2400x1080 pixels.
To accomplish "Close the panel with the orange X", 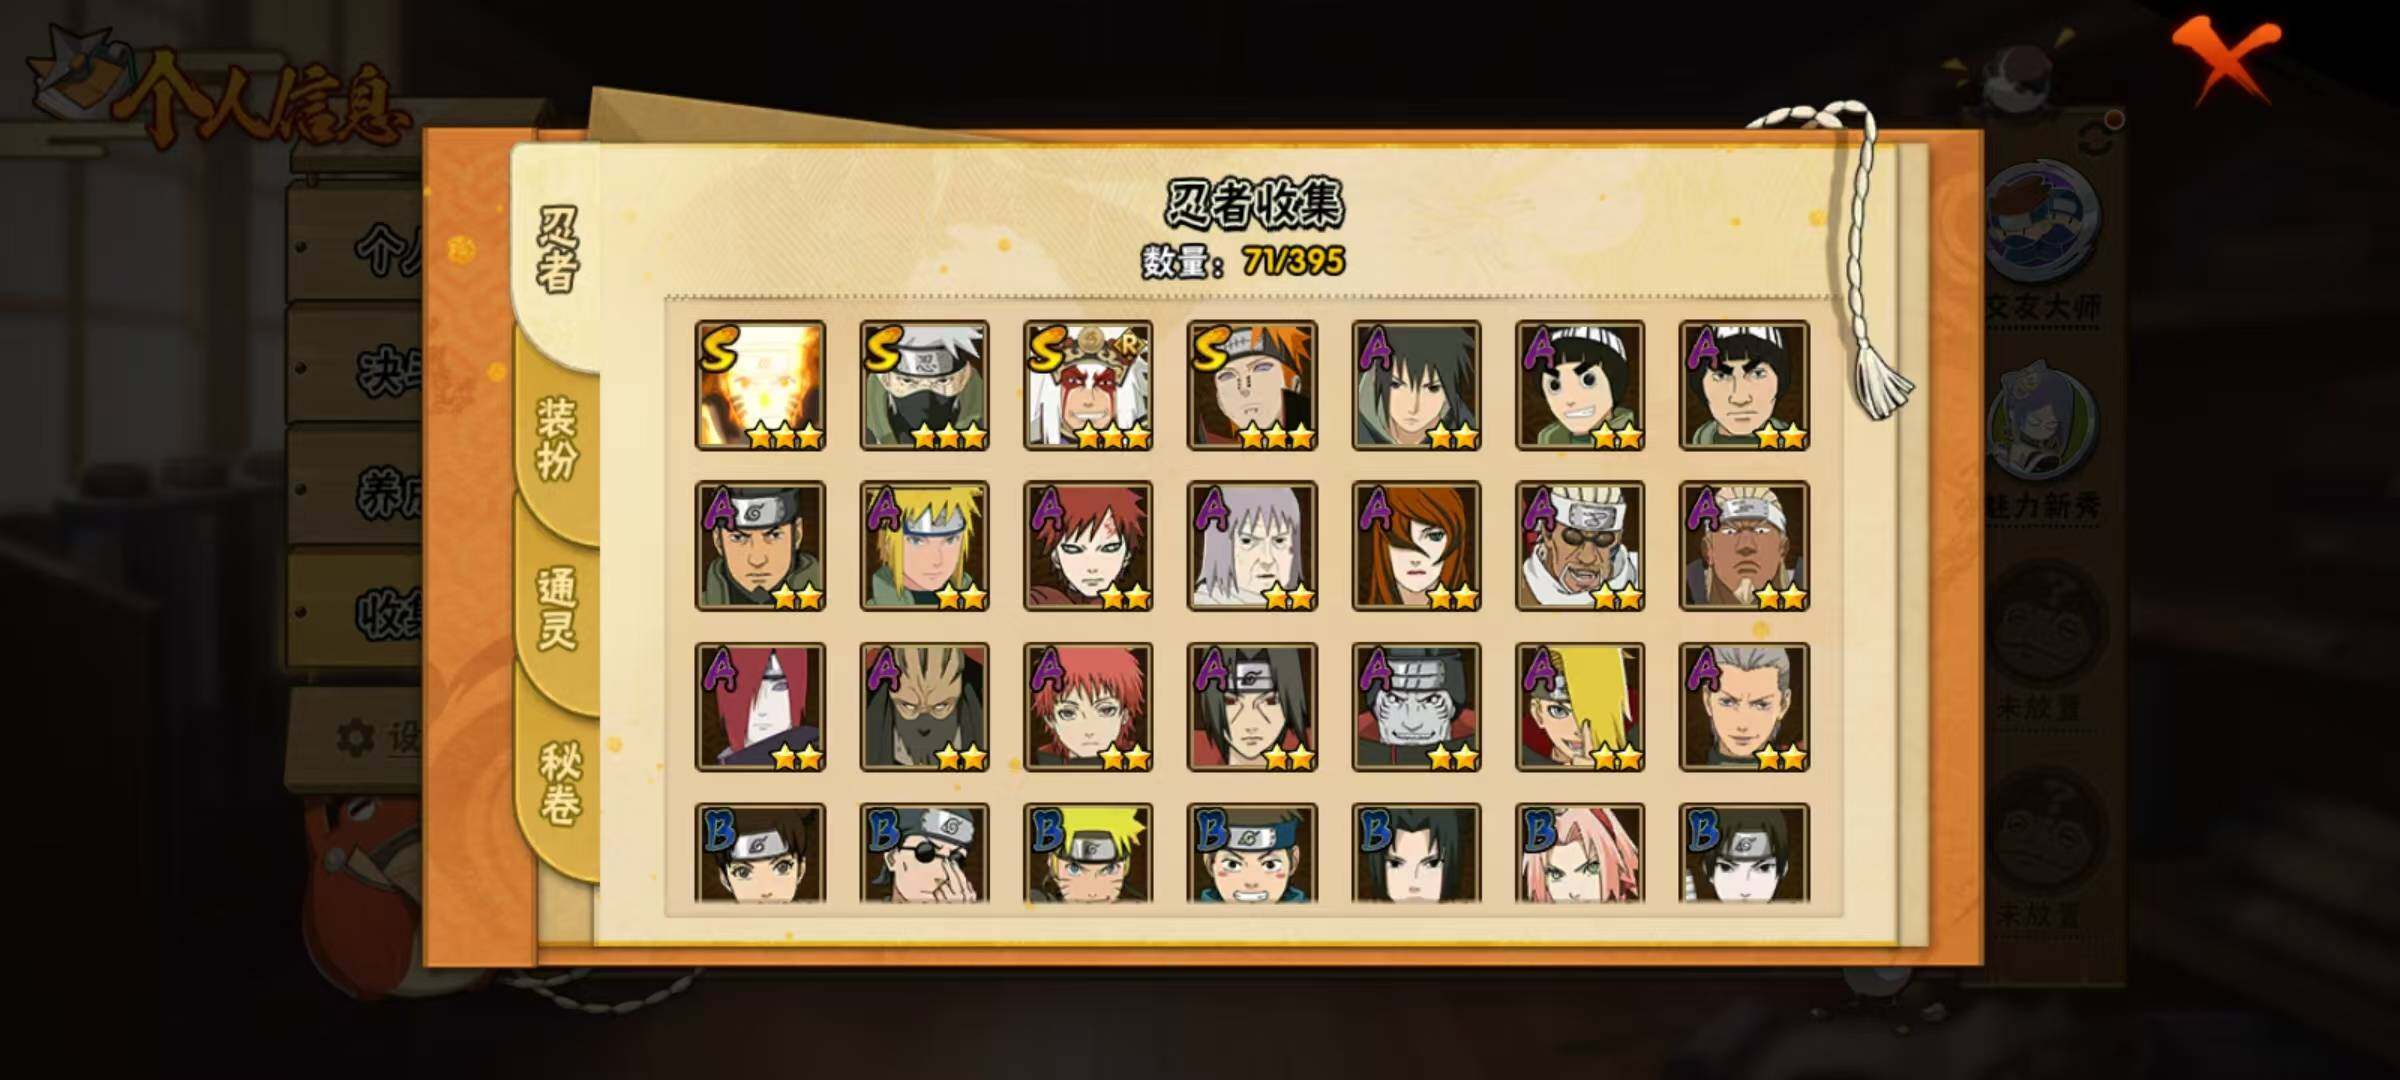I will [x=2227, y=60].
